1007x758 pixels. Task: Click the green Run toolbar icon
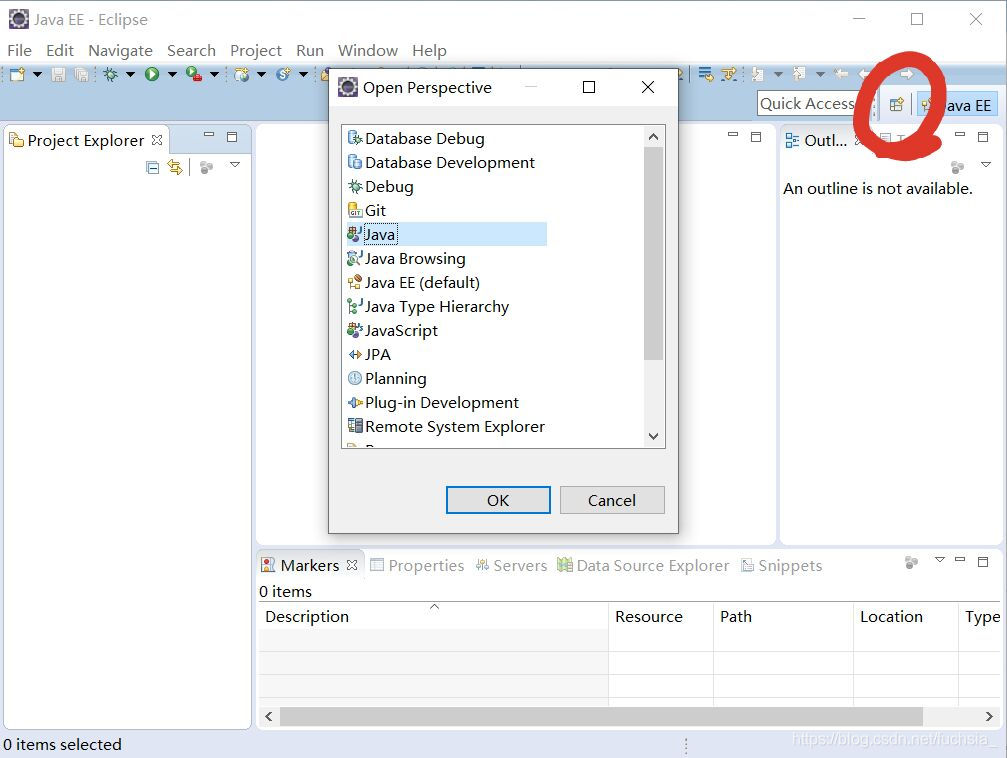[152, 75]
